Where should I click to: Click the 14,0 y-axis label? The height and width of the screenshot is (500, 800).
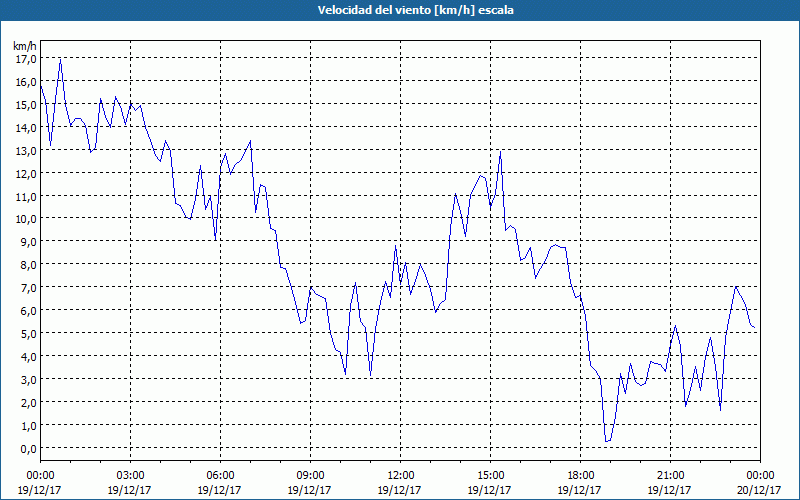(x=26, y=128)
